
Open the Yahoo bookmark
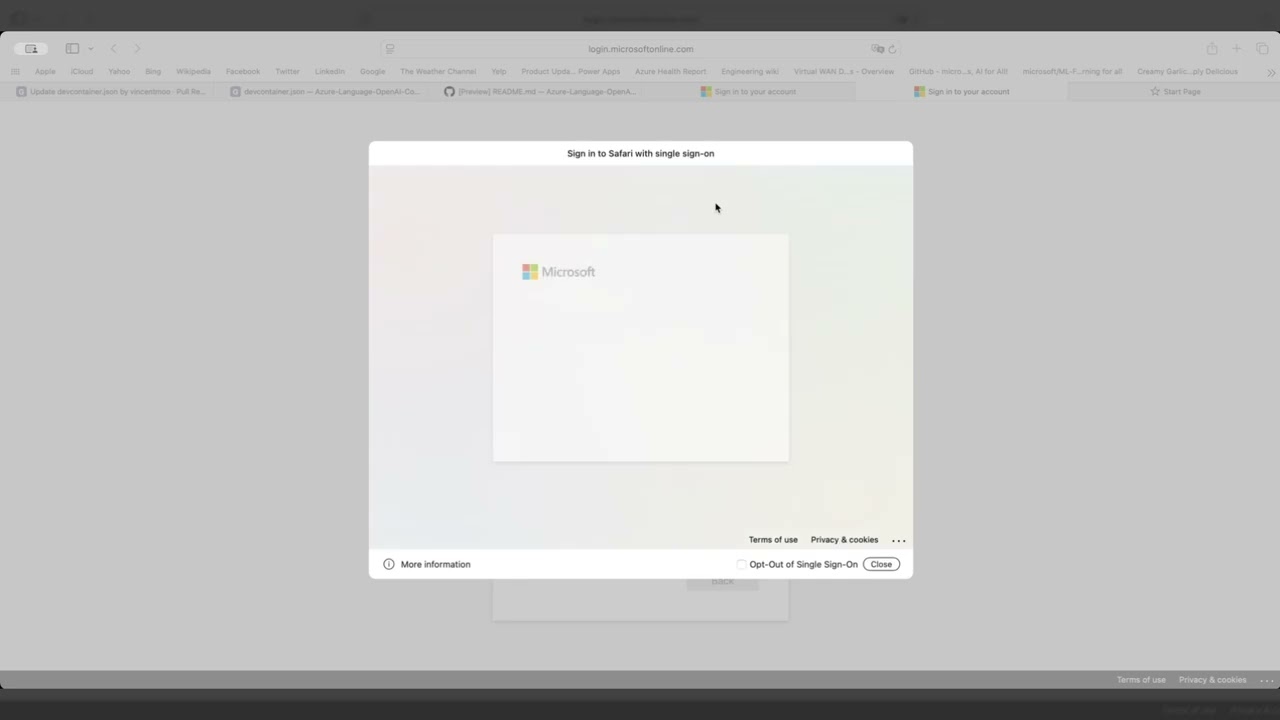pos(119,71)
